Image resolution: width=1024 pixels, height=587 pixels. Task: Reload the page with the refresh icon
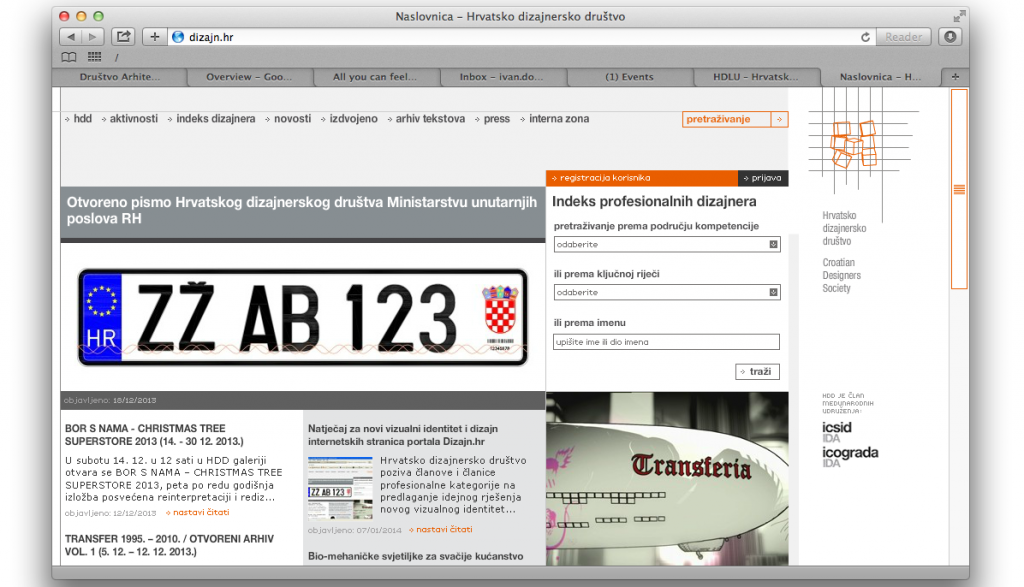pos(865,37)
